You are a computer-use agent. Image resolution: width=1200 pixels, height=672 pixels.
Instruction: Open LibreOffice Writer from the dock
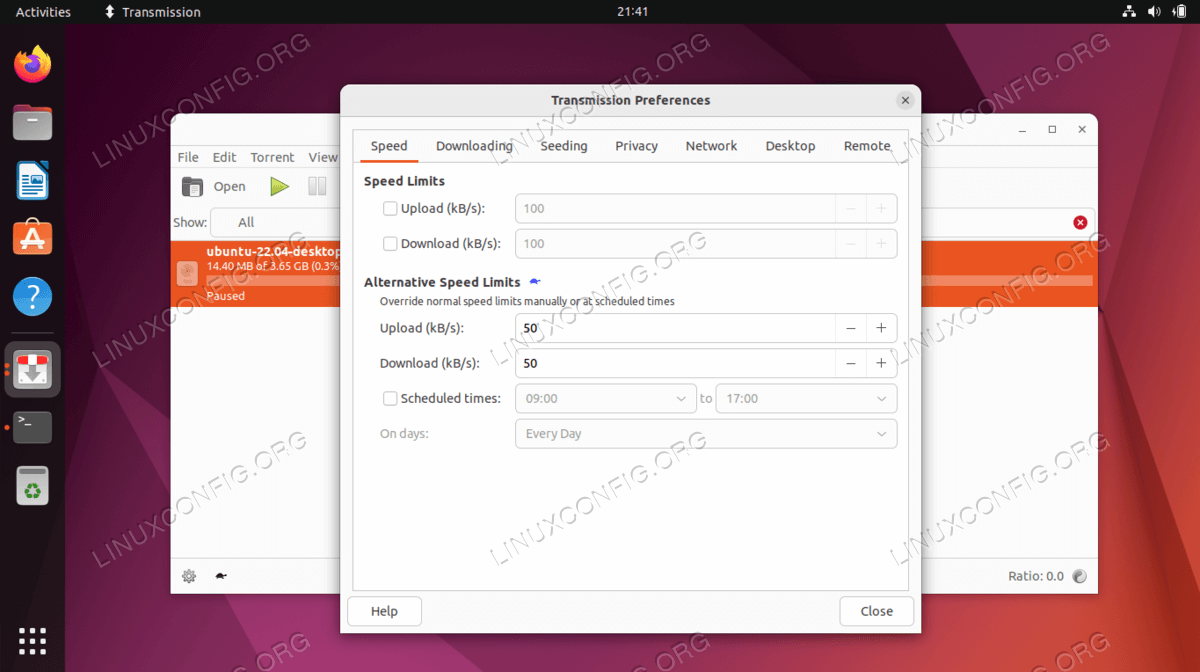coord(33,181)
